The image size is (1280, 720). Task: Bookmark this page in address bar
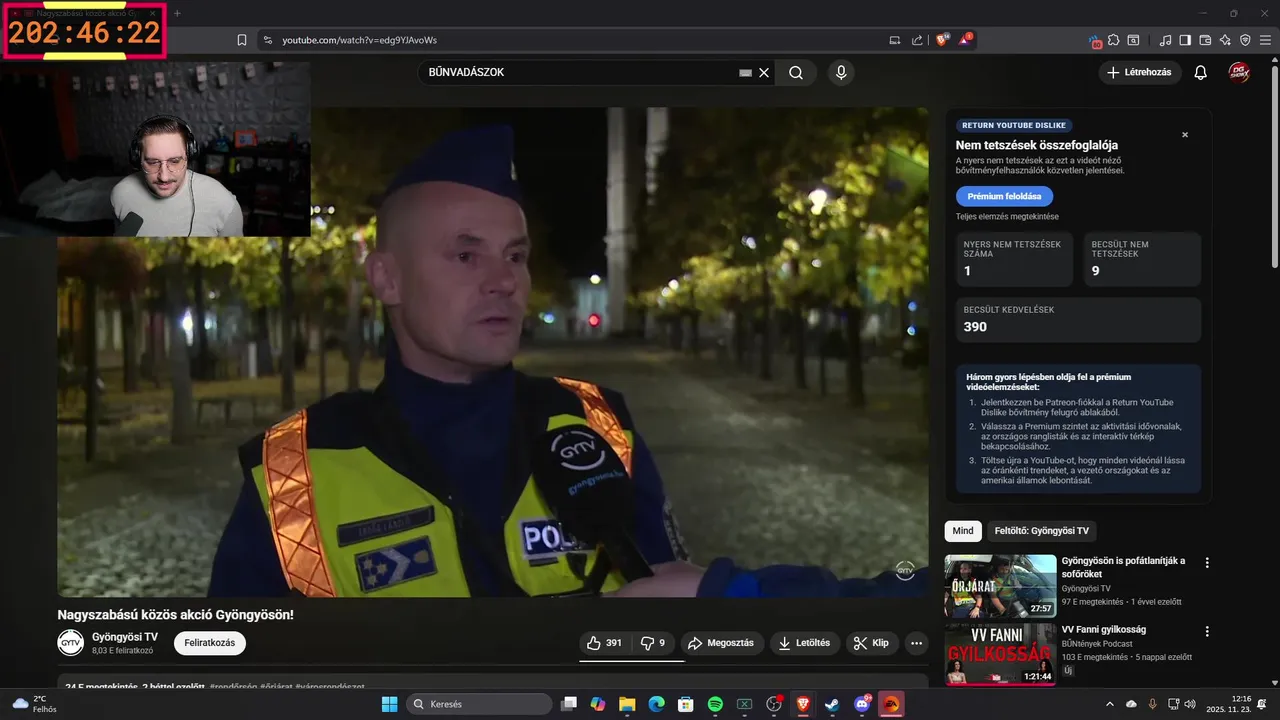(242, 40)
